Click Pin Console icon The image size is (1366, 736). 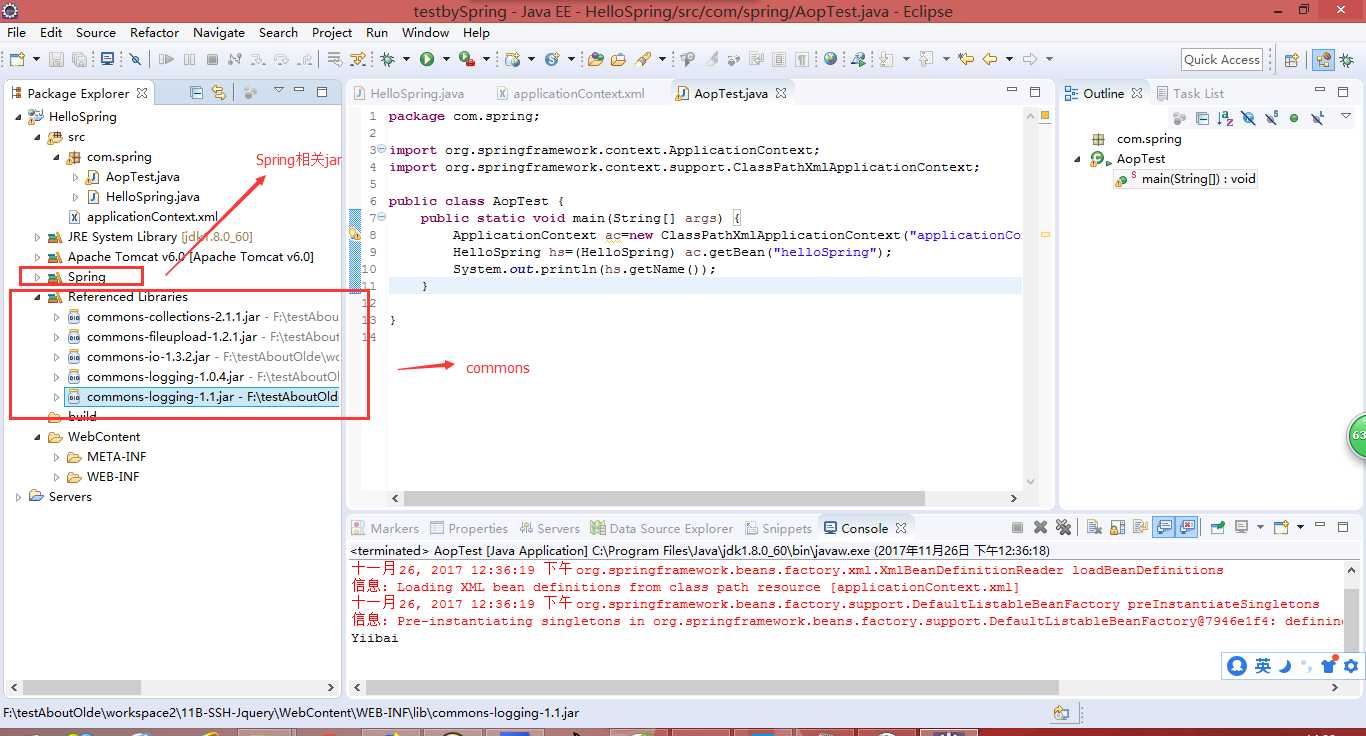(1218, 527)
